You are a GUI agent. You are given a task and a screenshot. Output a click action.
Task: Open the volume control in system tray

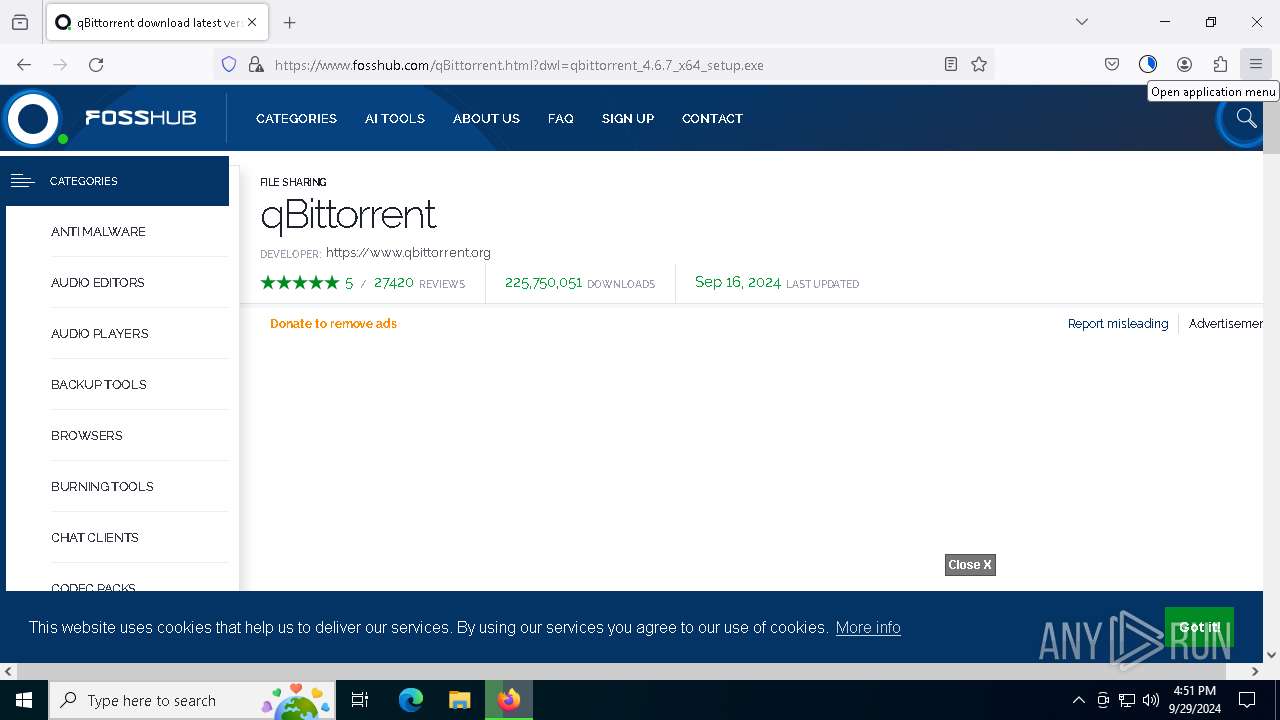1151,700
